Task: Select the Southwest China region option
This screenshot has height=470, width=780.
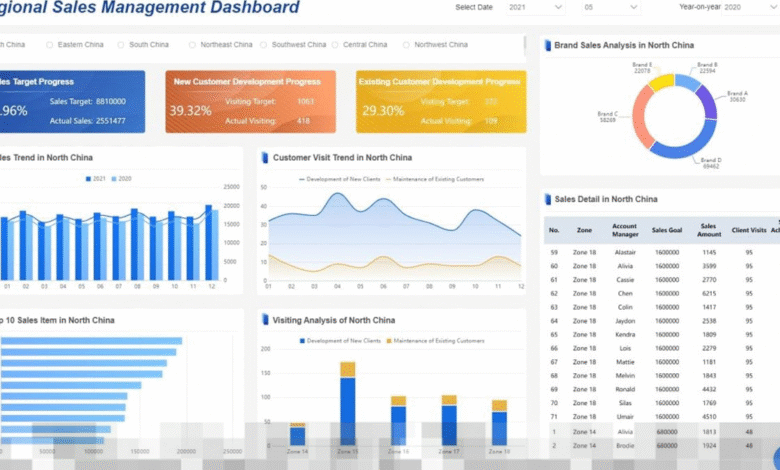Action: 264,45
